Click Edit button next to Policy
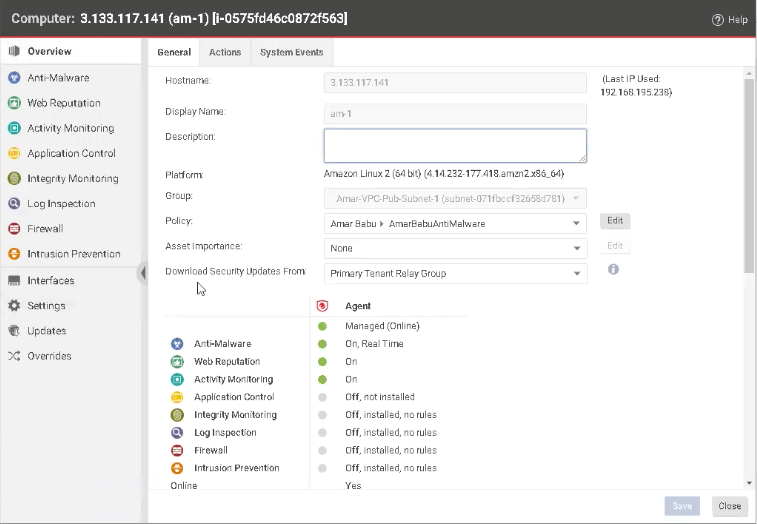The height and width of the screenshot is (524, 757). point(615,221)
